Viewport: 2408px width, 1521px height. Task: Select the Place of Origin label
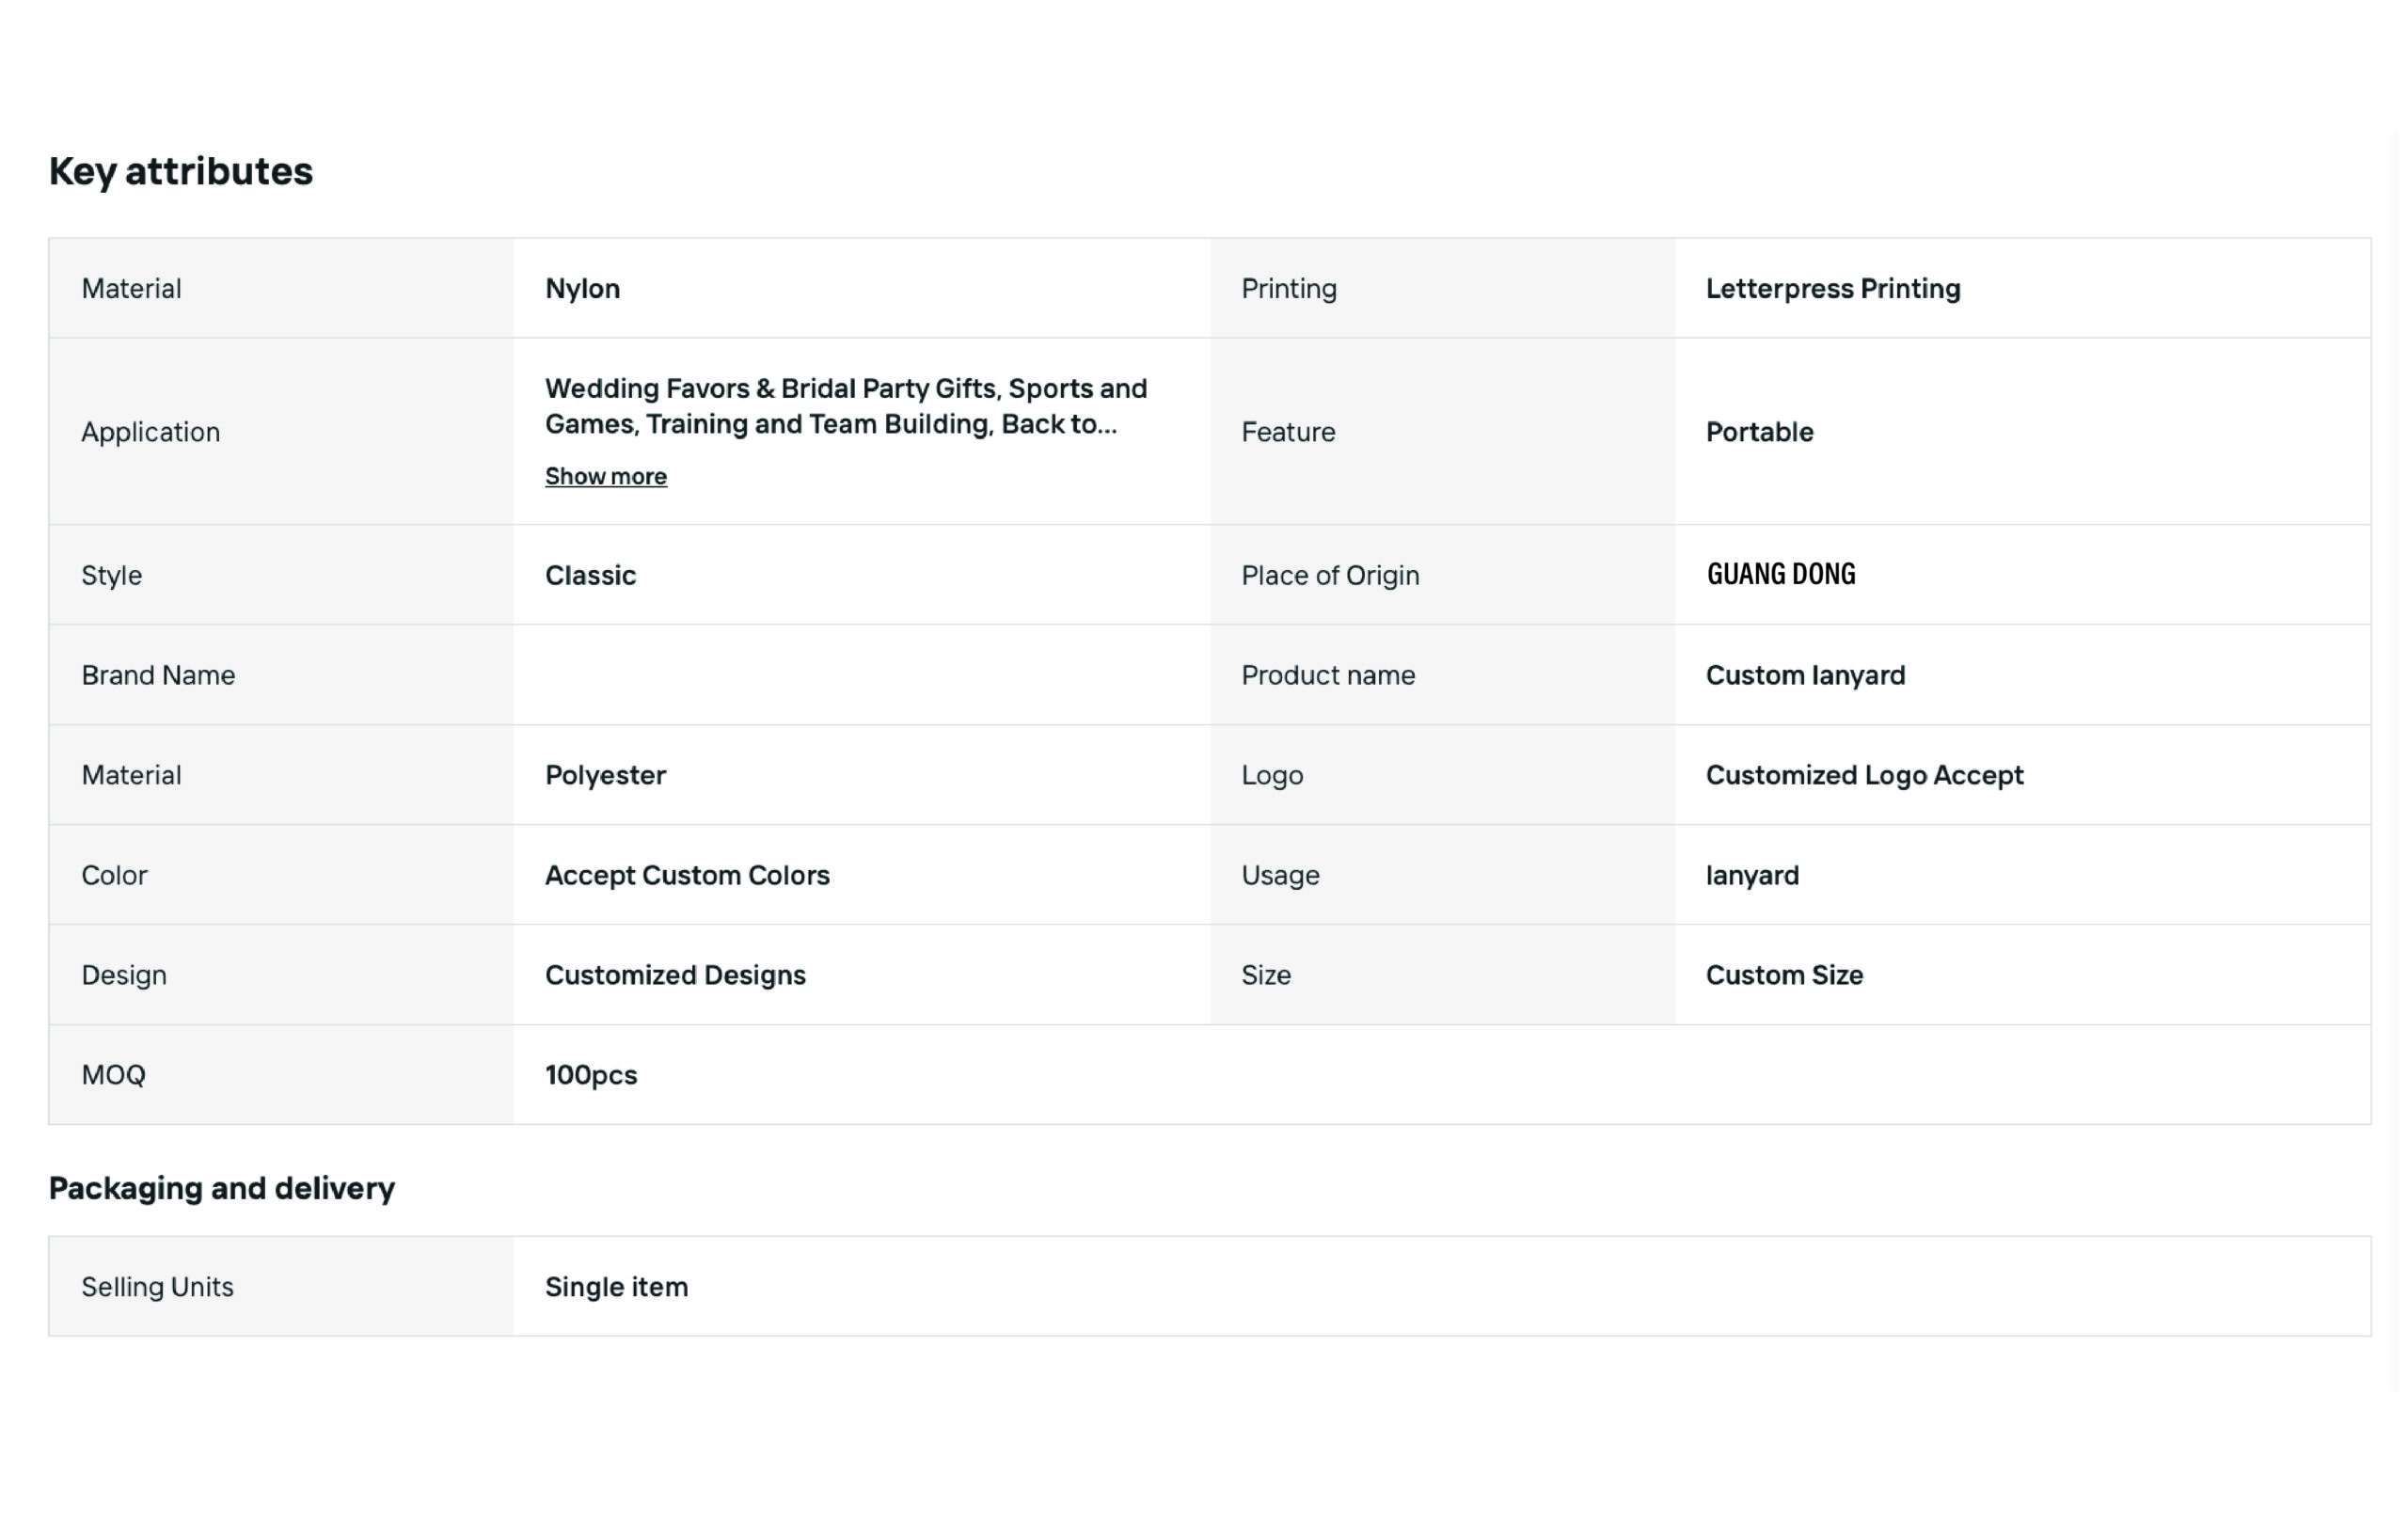click(1330, 575)
